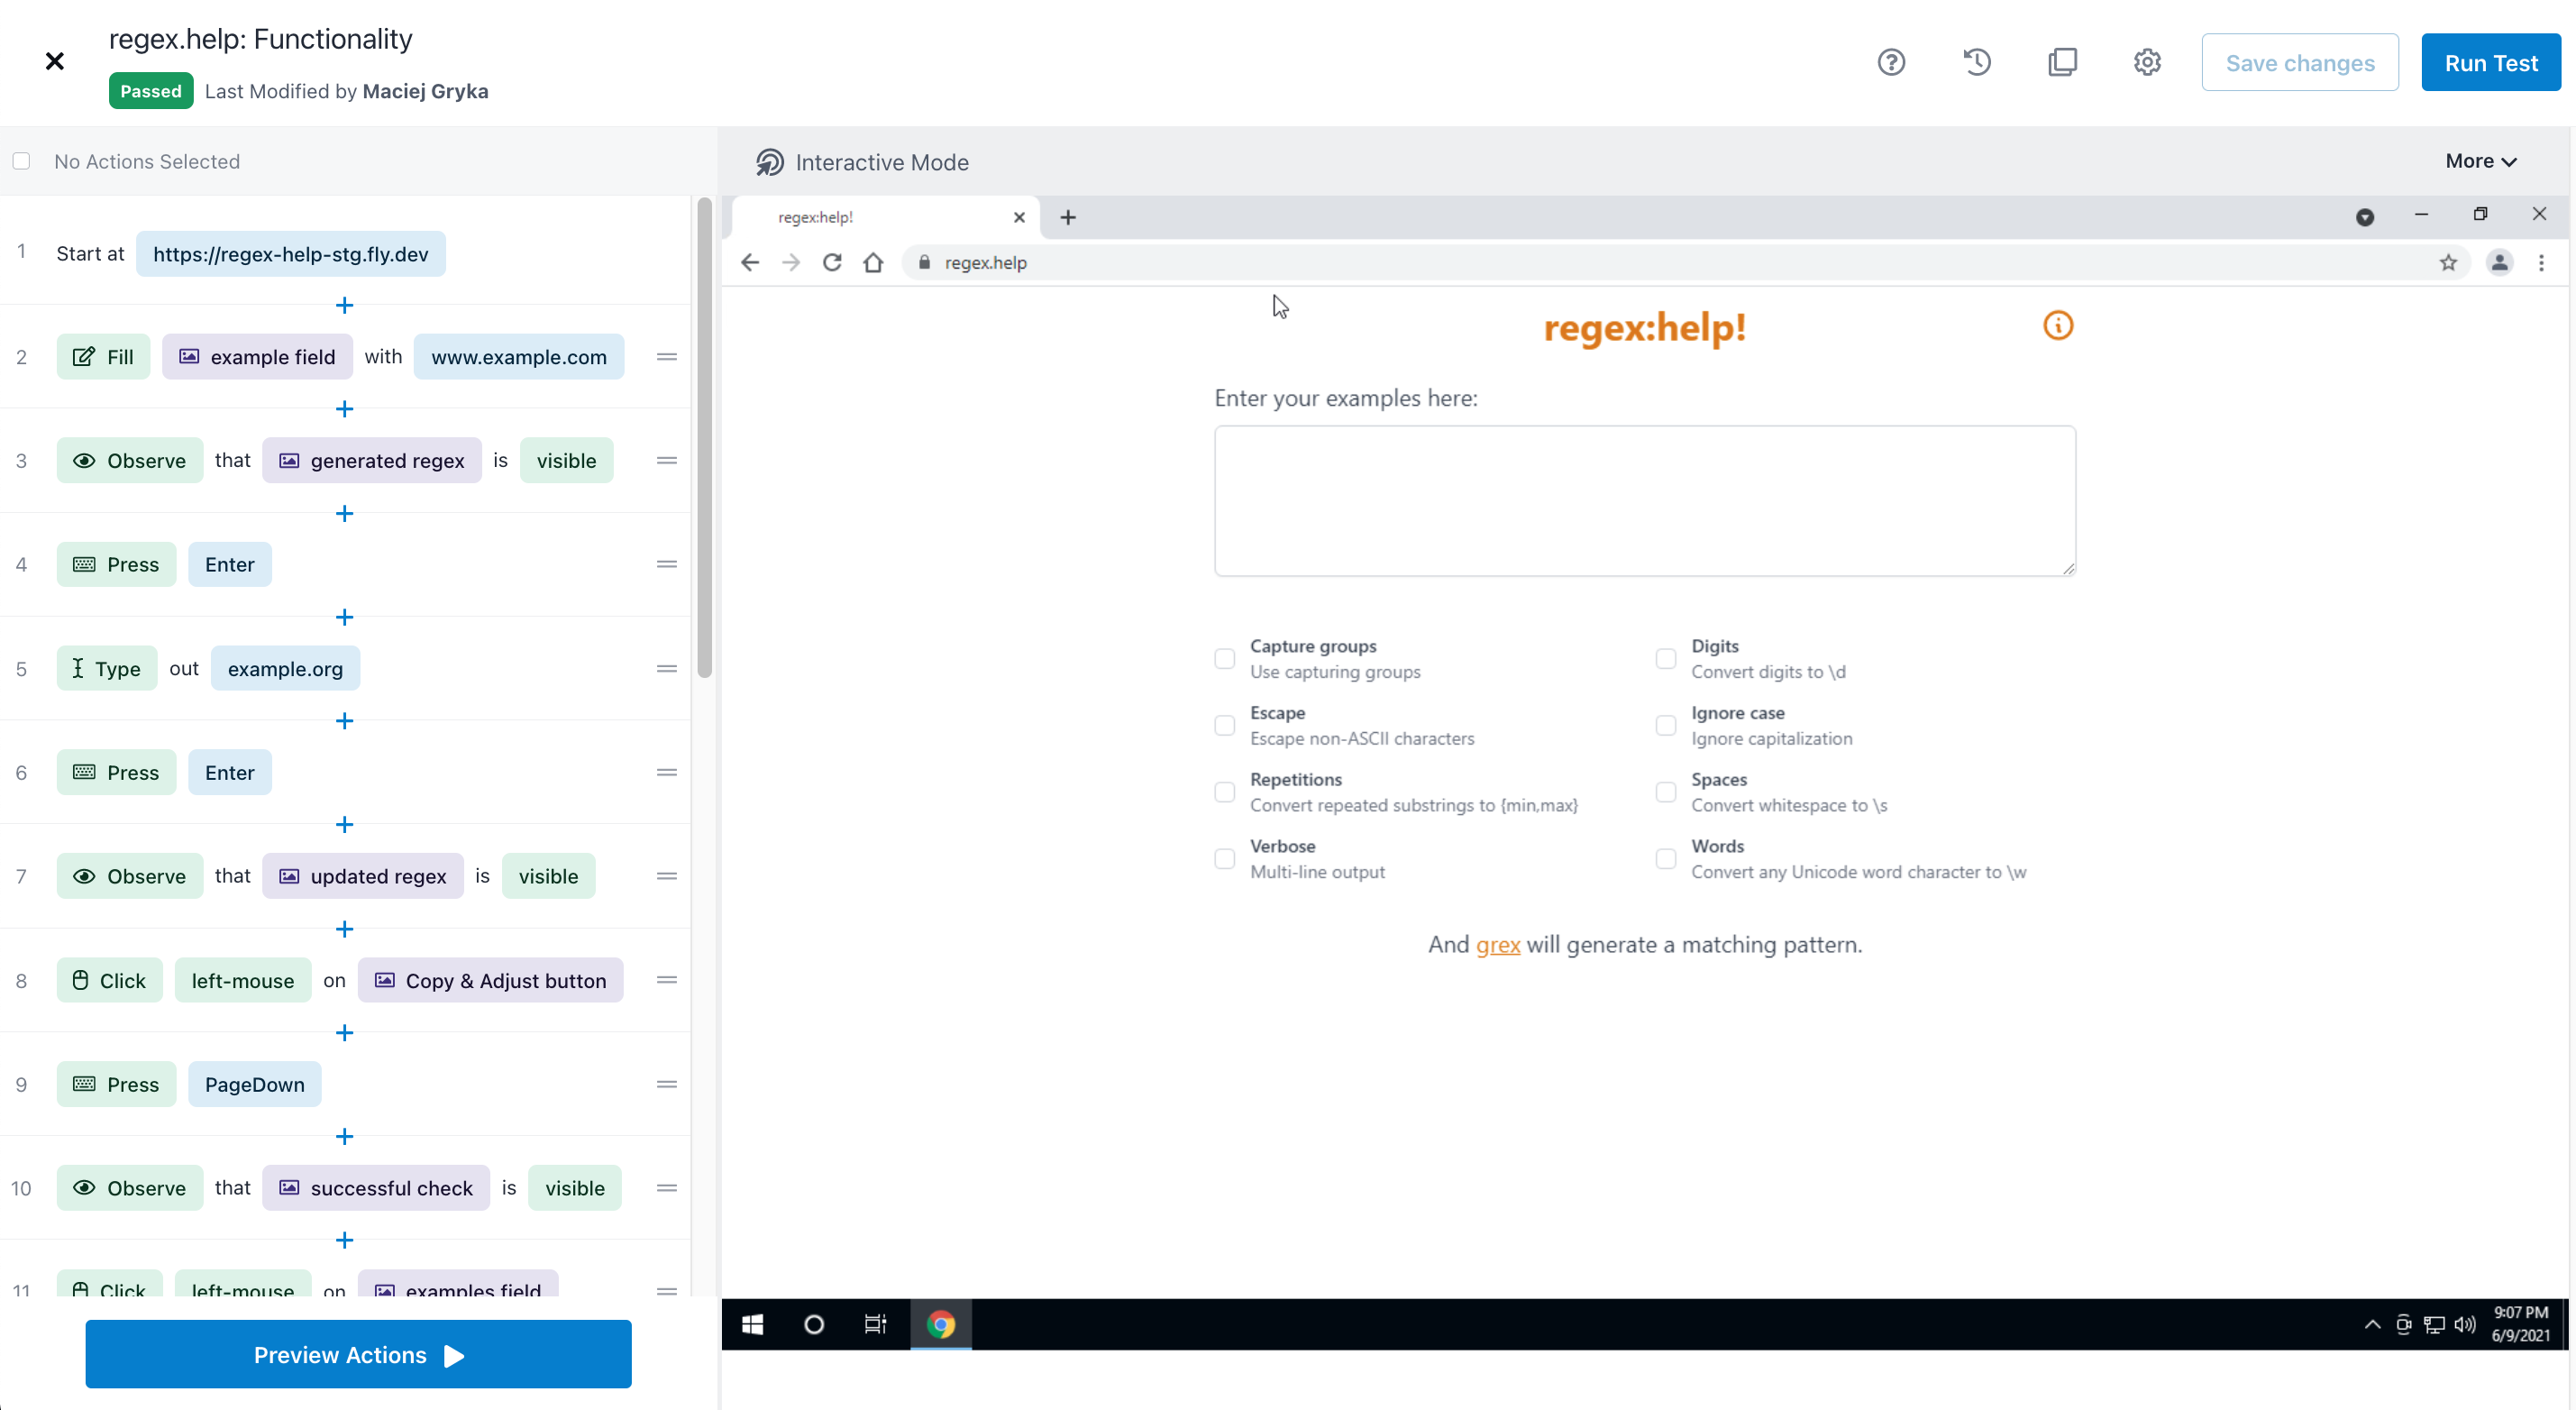2576x1410 pixels.
Task: Enable the Verbose checkbox
Action: pos(1224,858)
